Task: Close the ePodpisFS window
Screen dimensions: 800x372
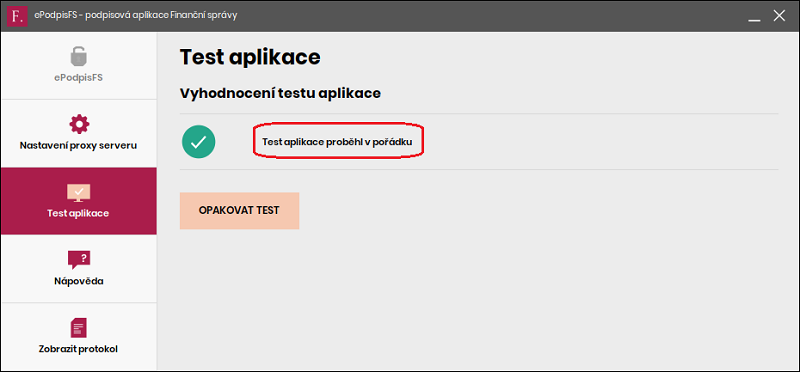Action: (779, 15)
